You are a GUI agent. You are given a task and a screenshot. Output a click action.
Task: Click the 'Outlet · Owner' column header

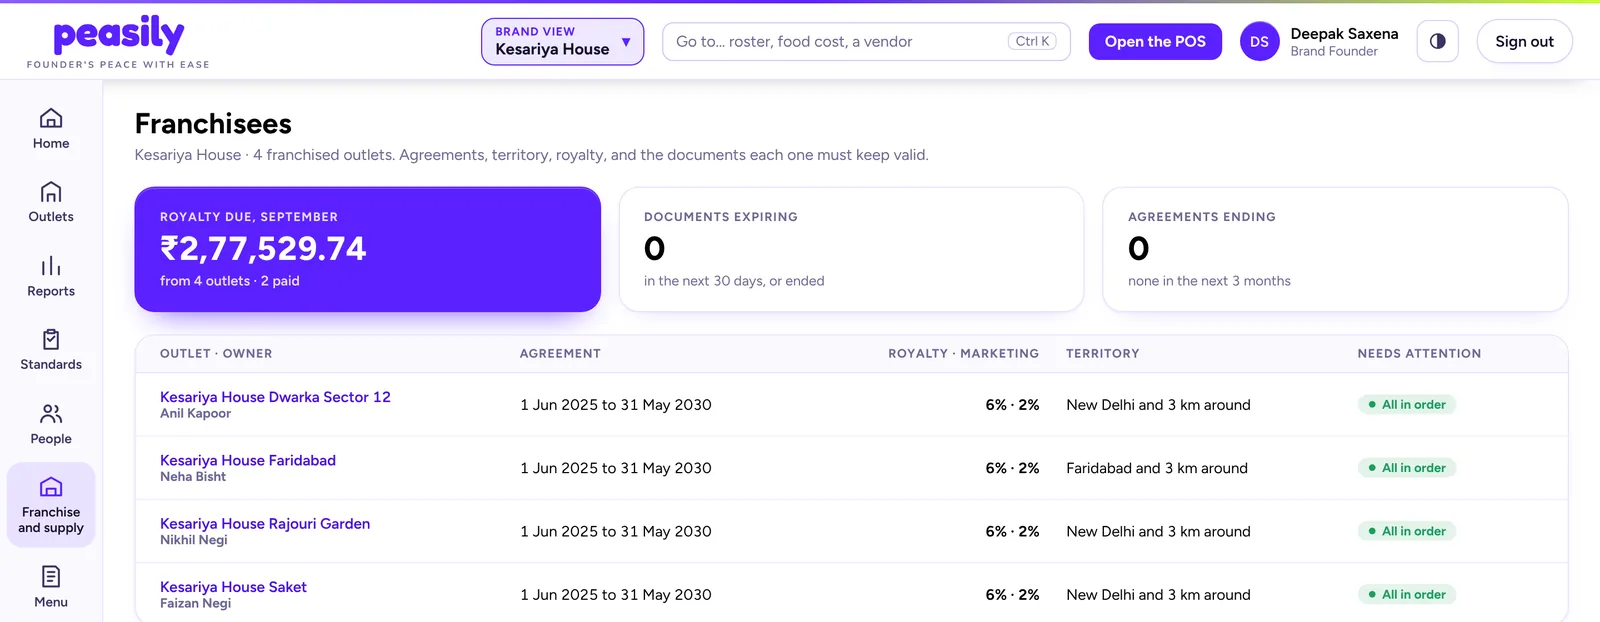(x=216, y=354)
